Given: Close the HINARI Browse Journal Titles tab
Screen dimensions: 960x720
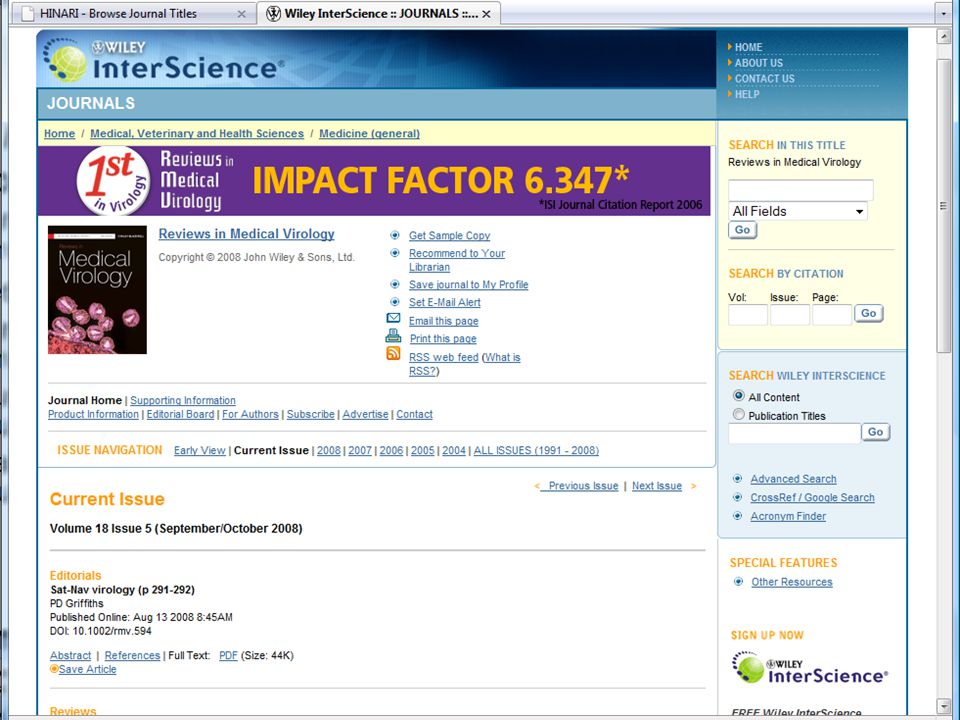Looking at the screenshot, I should click(x=241, y=13).
